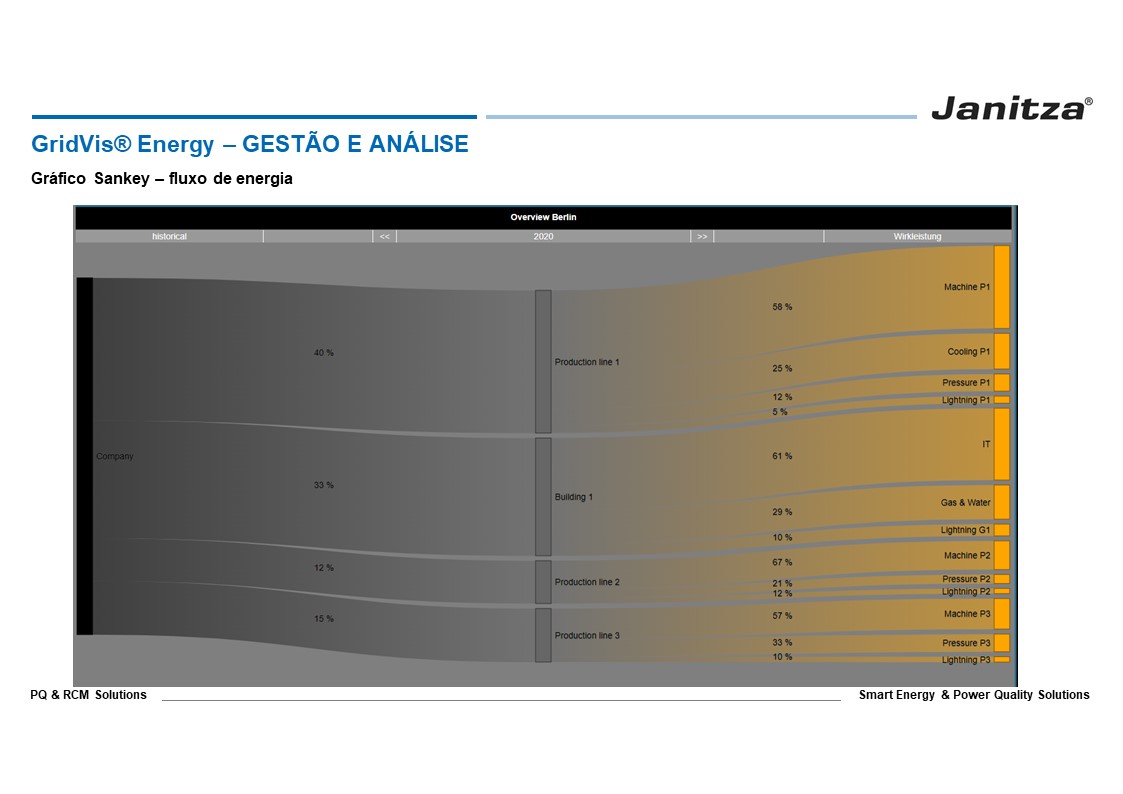Click the 'GridVis® Energy – GESTÃO E ANÁLISE' heading
Viewport: 1123px width, 794px height.
[249, 144]
